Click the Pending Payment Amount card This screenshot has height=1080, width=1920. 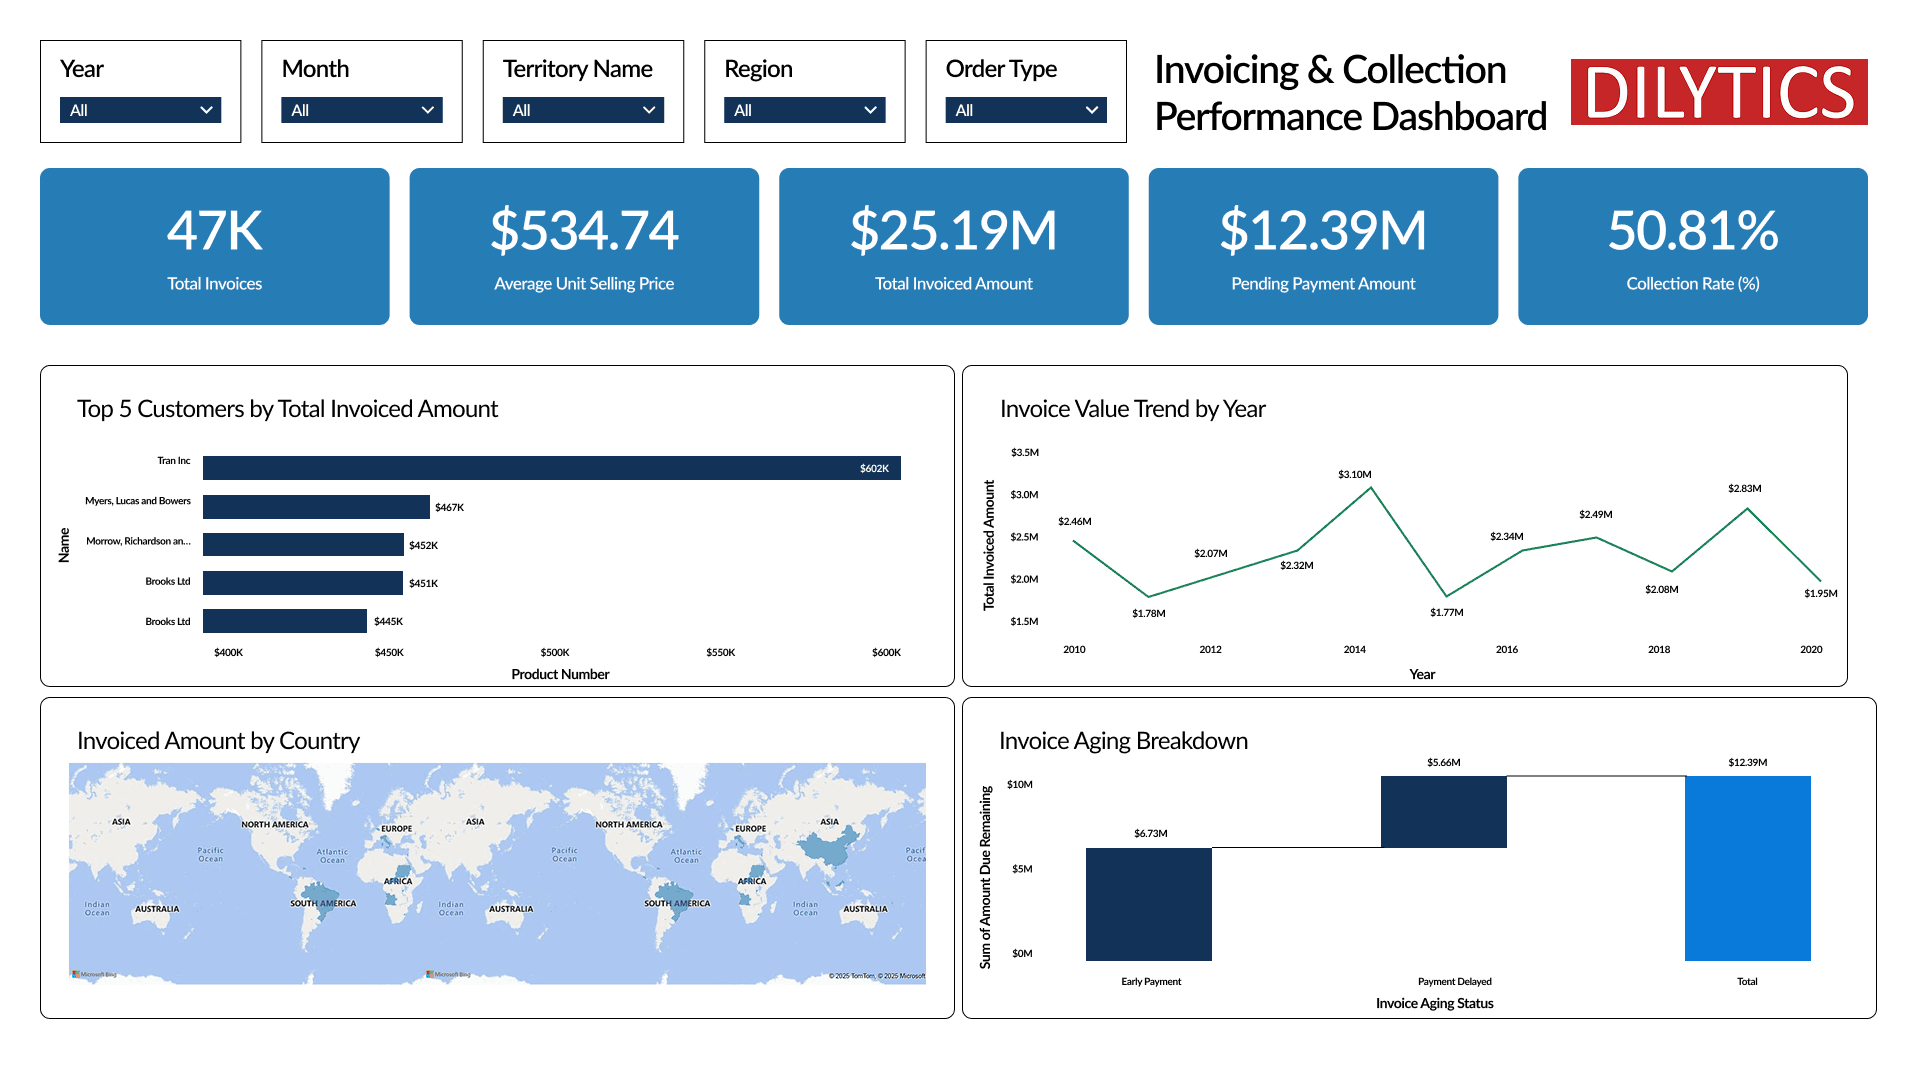(x=1323, y=246)
